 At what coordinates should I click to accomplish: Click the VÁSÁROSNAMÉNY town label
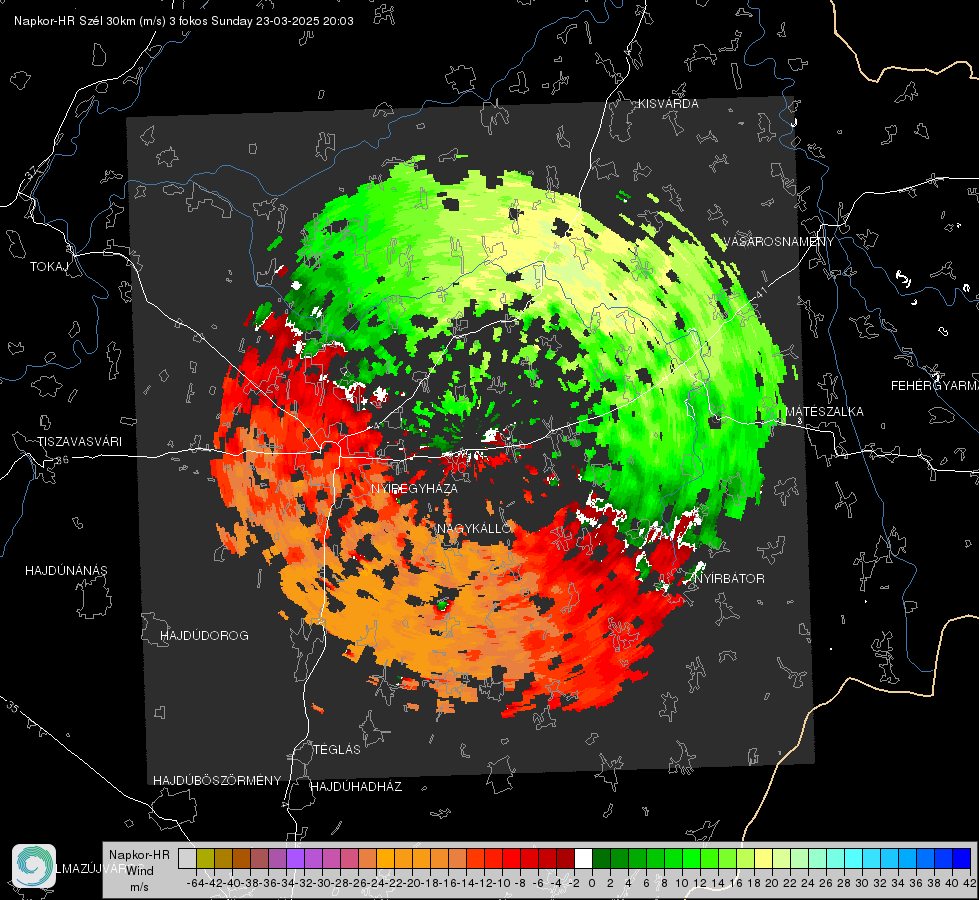(x=779, y=242)
